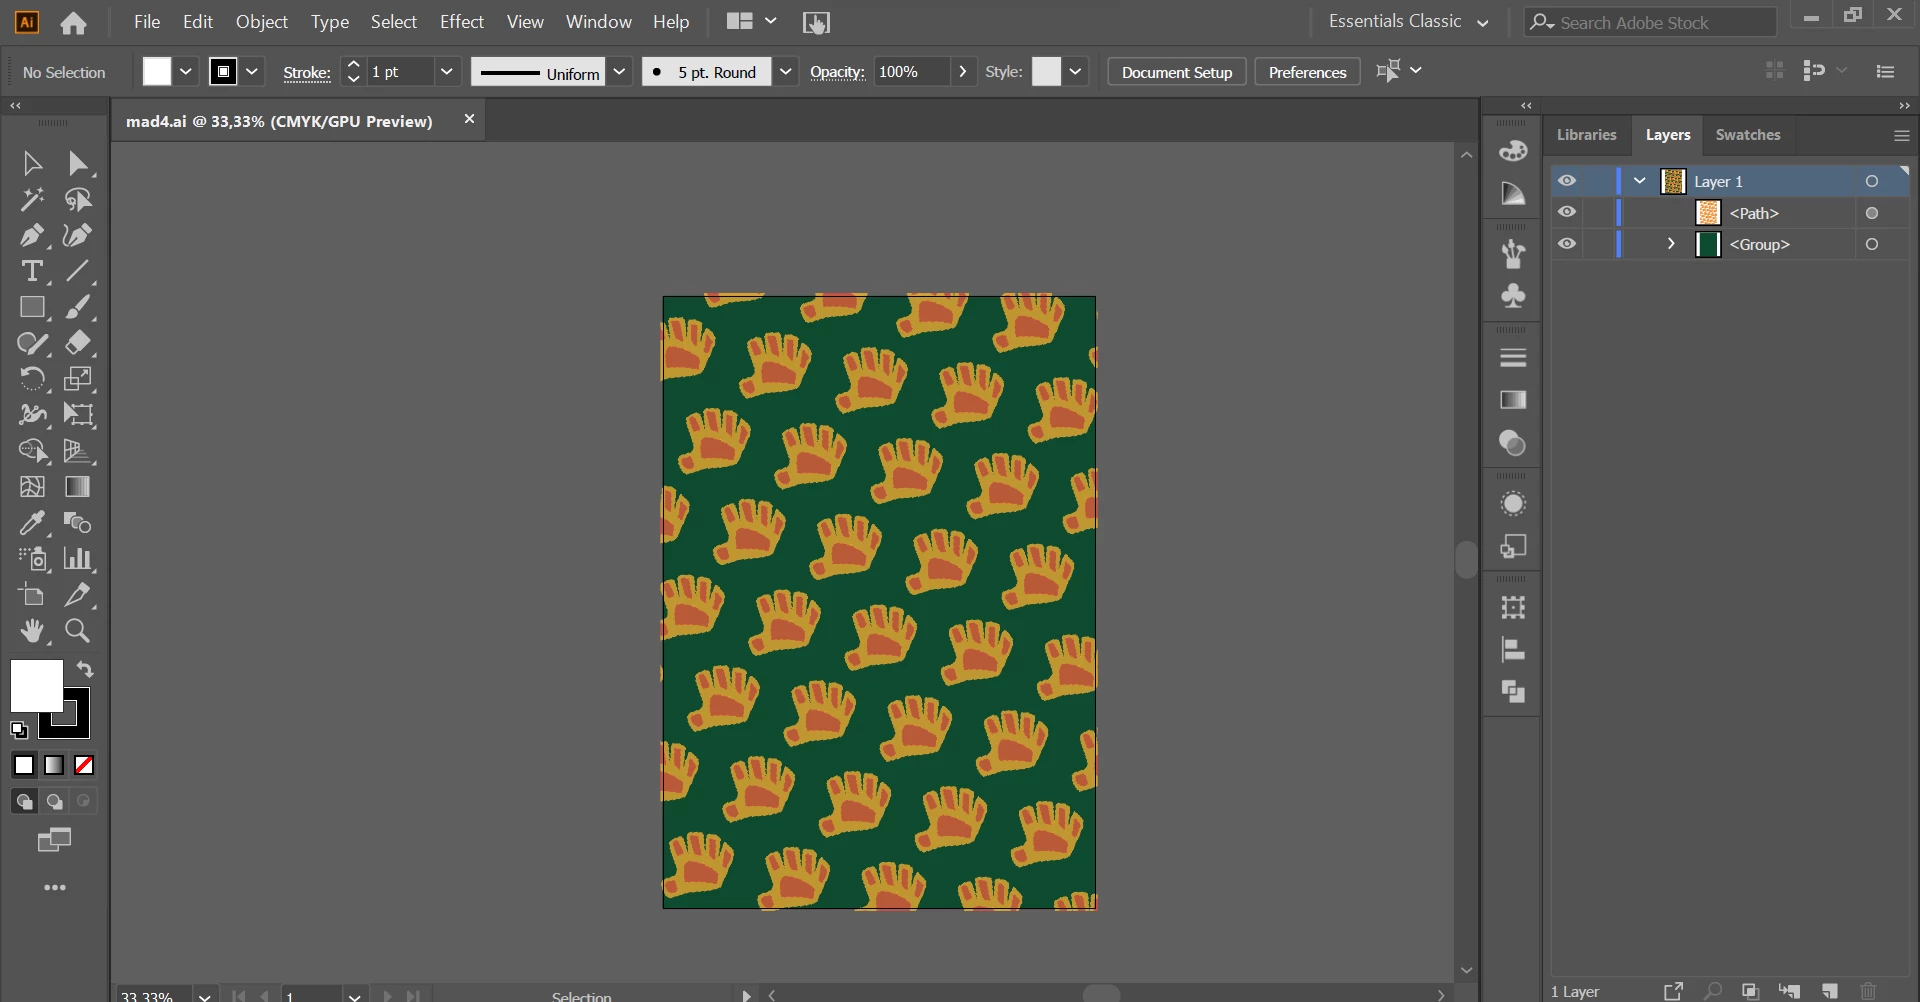Pick the Magic Wand tool
Screen dimensions: 1920x1002
pyautogui.click(x=32, y=199)
